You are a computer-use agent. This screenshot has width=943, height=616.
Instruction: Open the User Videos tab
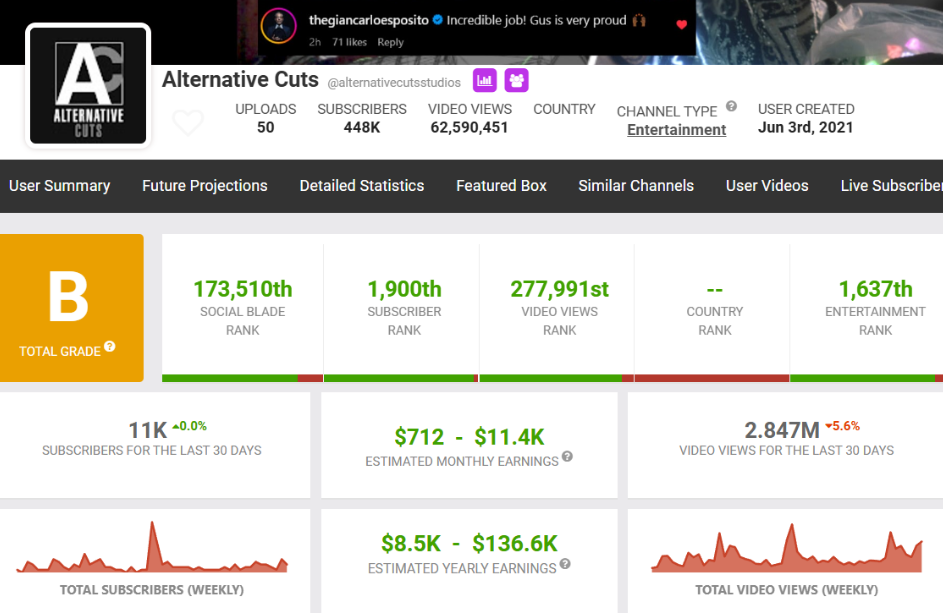point(767,186)
